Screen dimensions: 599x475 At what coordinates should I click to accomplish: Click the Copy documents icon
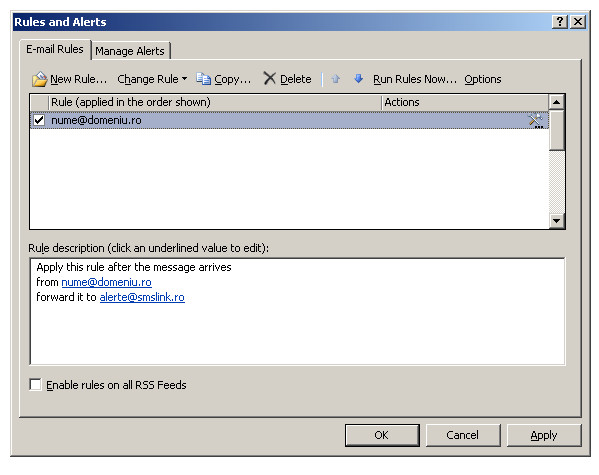203,79
